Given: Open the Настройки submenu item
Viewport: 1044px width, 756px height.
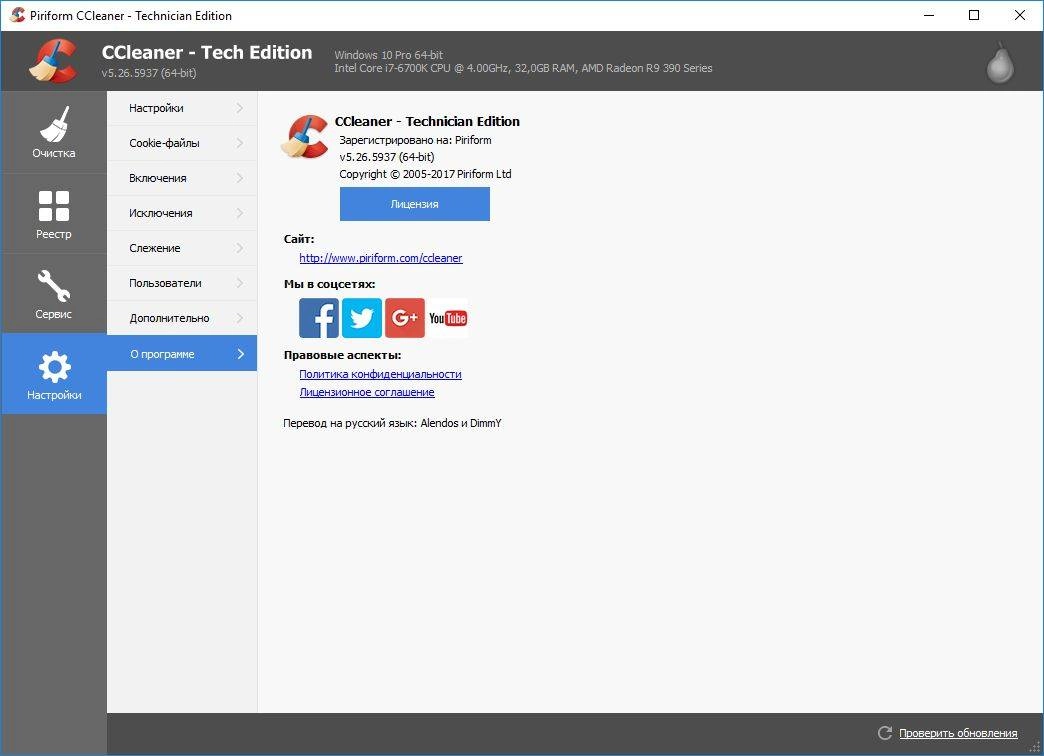Looking at the screenshot, I should pos(182,108).
